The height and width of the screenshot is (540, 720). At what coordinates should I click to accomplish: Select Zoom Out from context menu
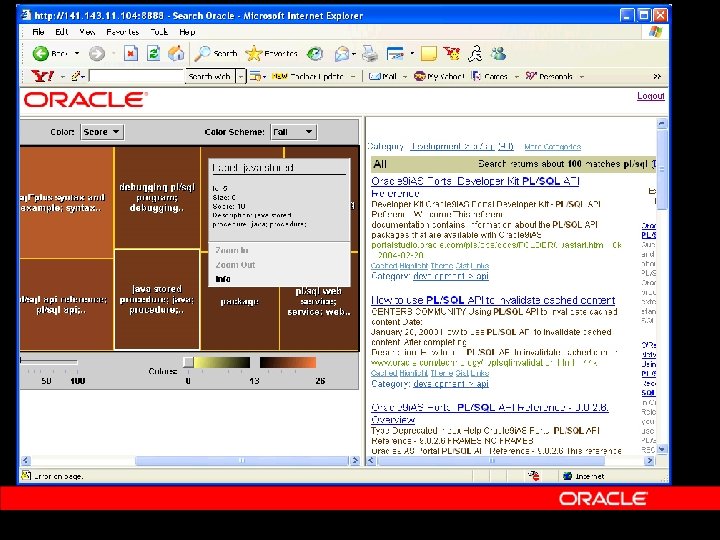click(x=235, y=265)
